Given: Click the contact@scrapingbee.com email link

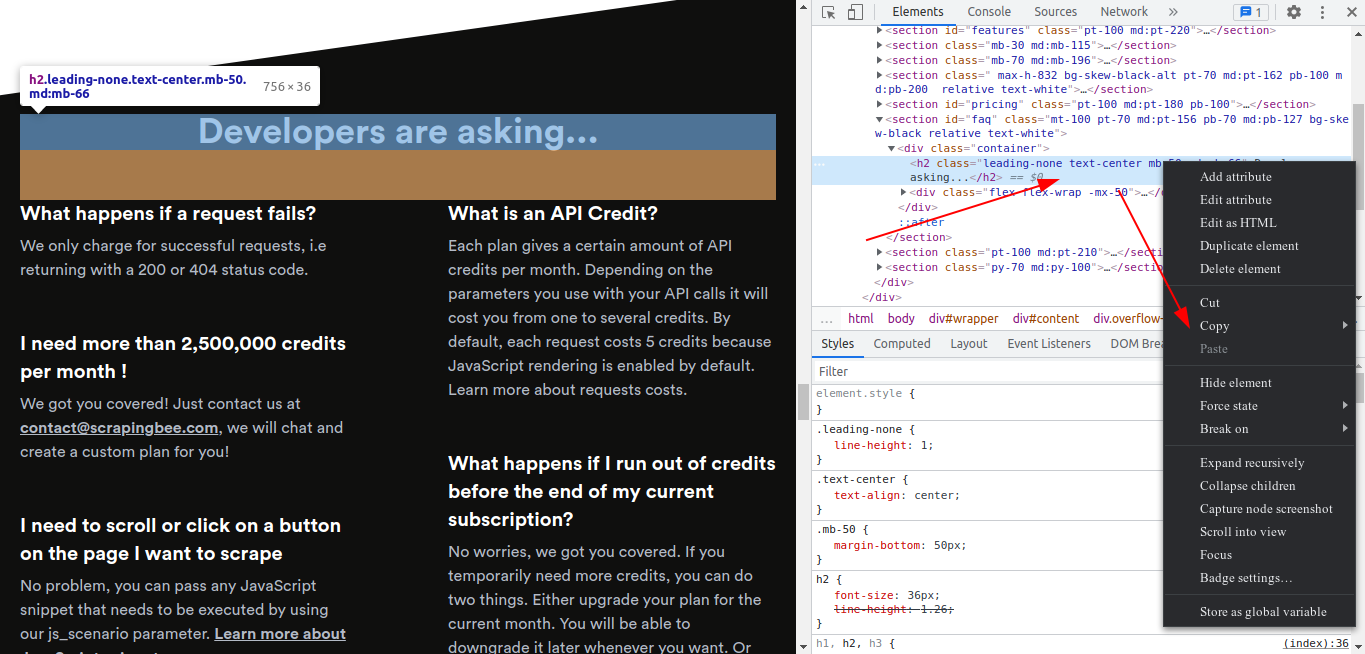Looking at the screenshot, I should tap(119, 428).
